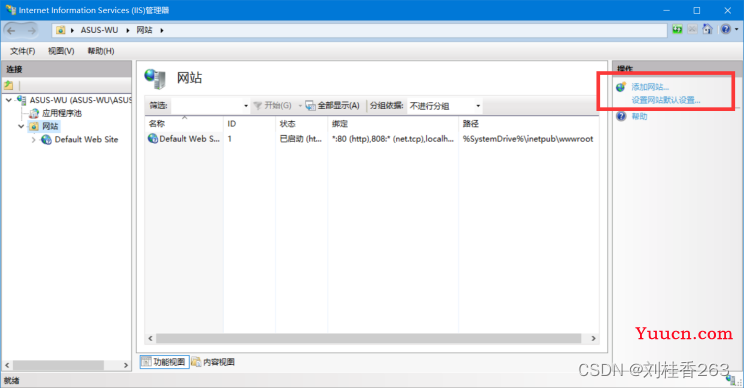745x388 pixels.
Task: Expand the Default Web Site node
Action: [x=33, y=140]
